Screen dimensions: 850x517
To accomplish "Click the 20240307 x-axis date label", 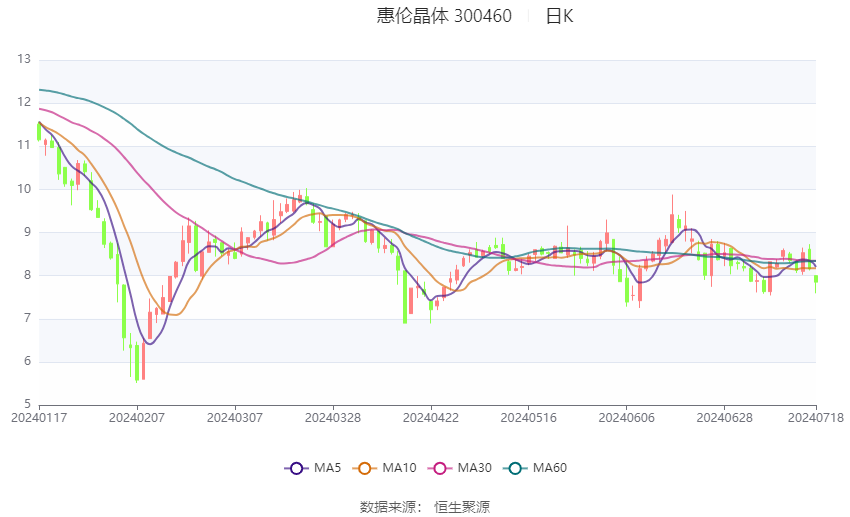I will point(235,418).
